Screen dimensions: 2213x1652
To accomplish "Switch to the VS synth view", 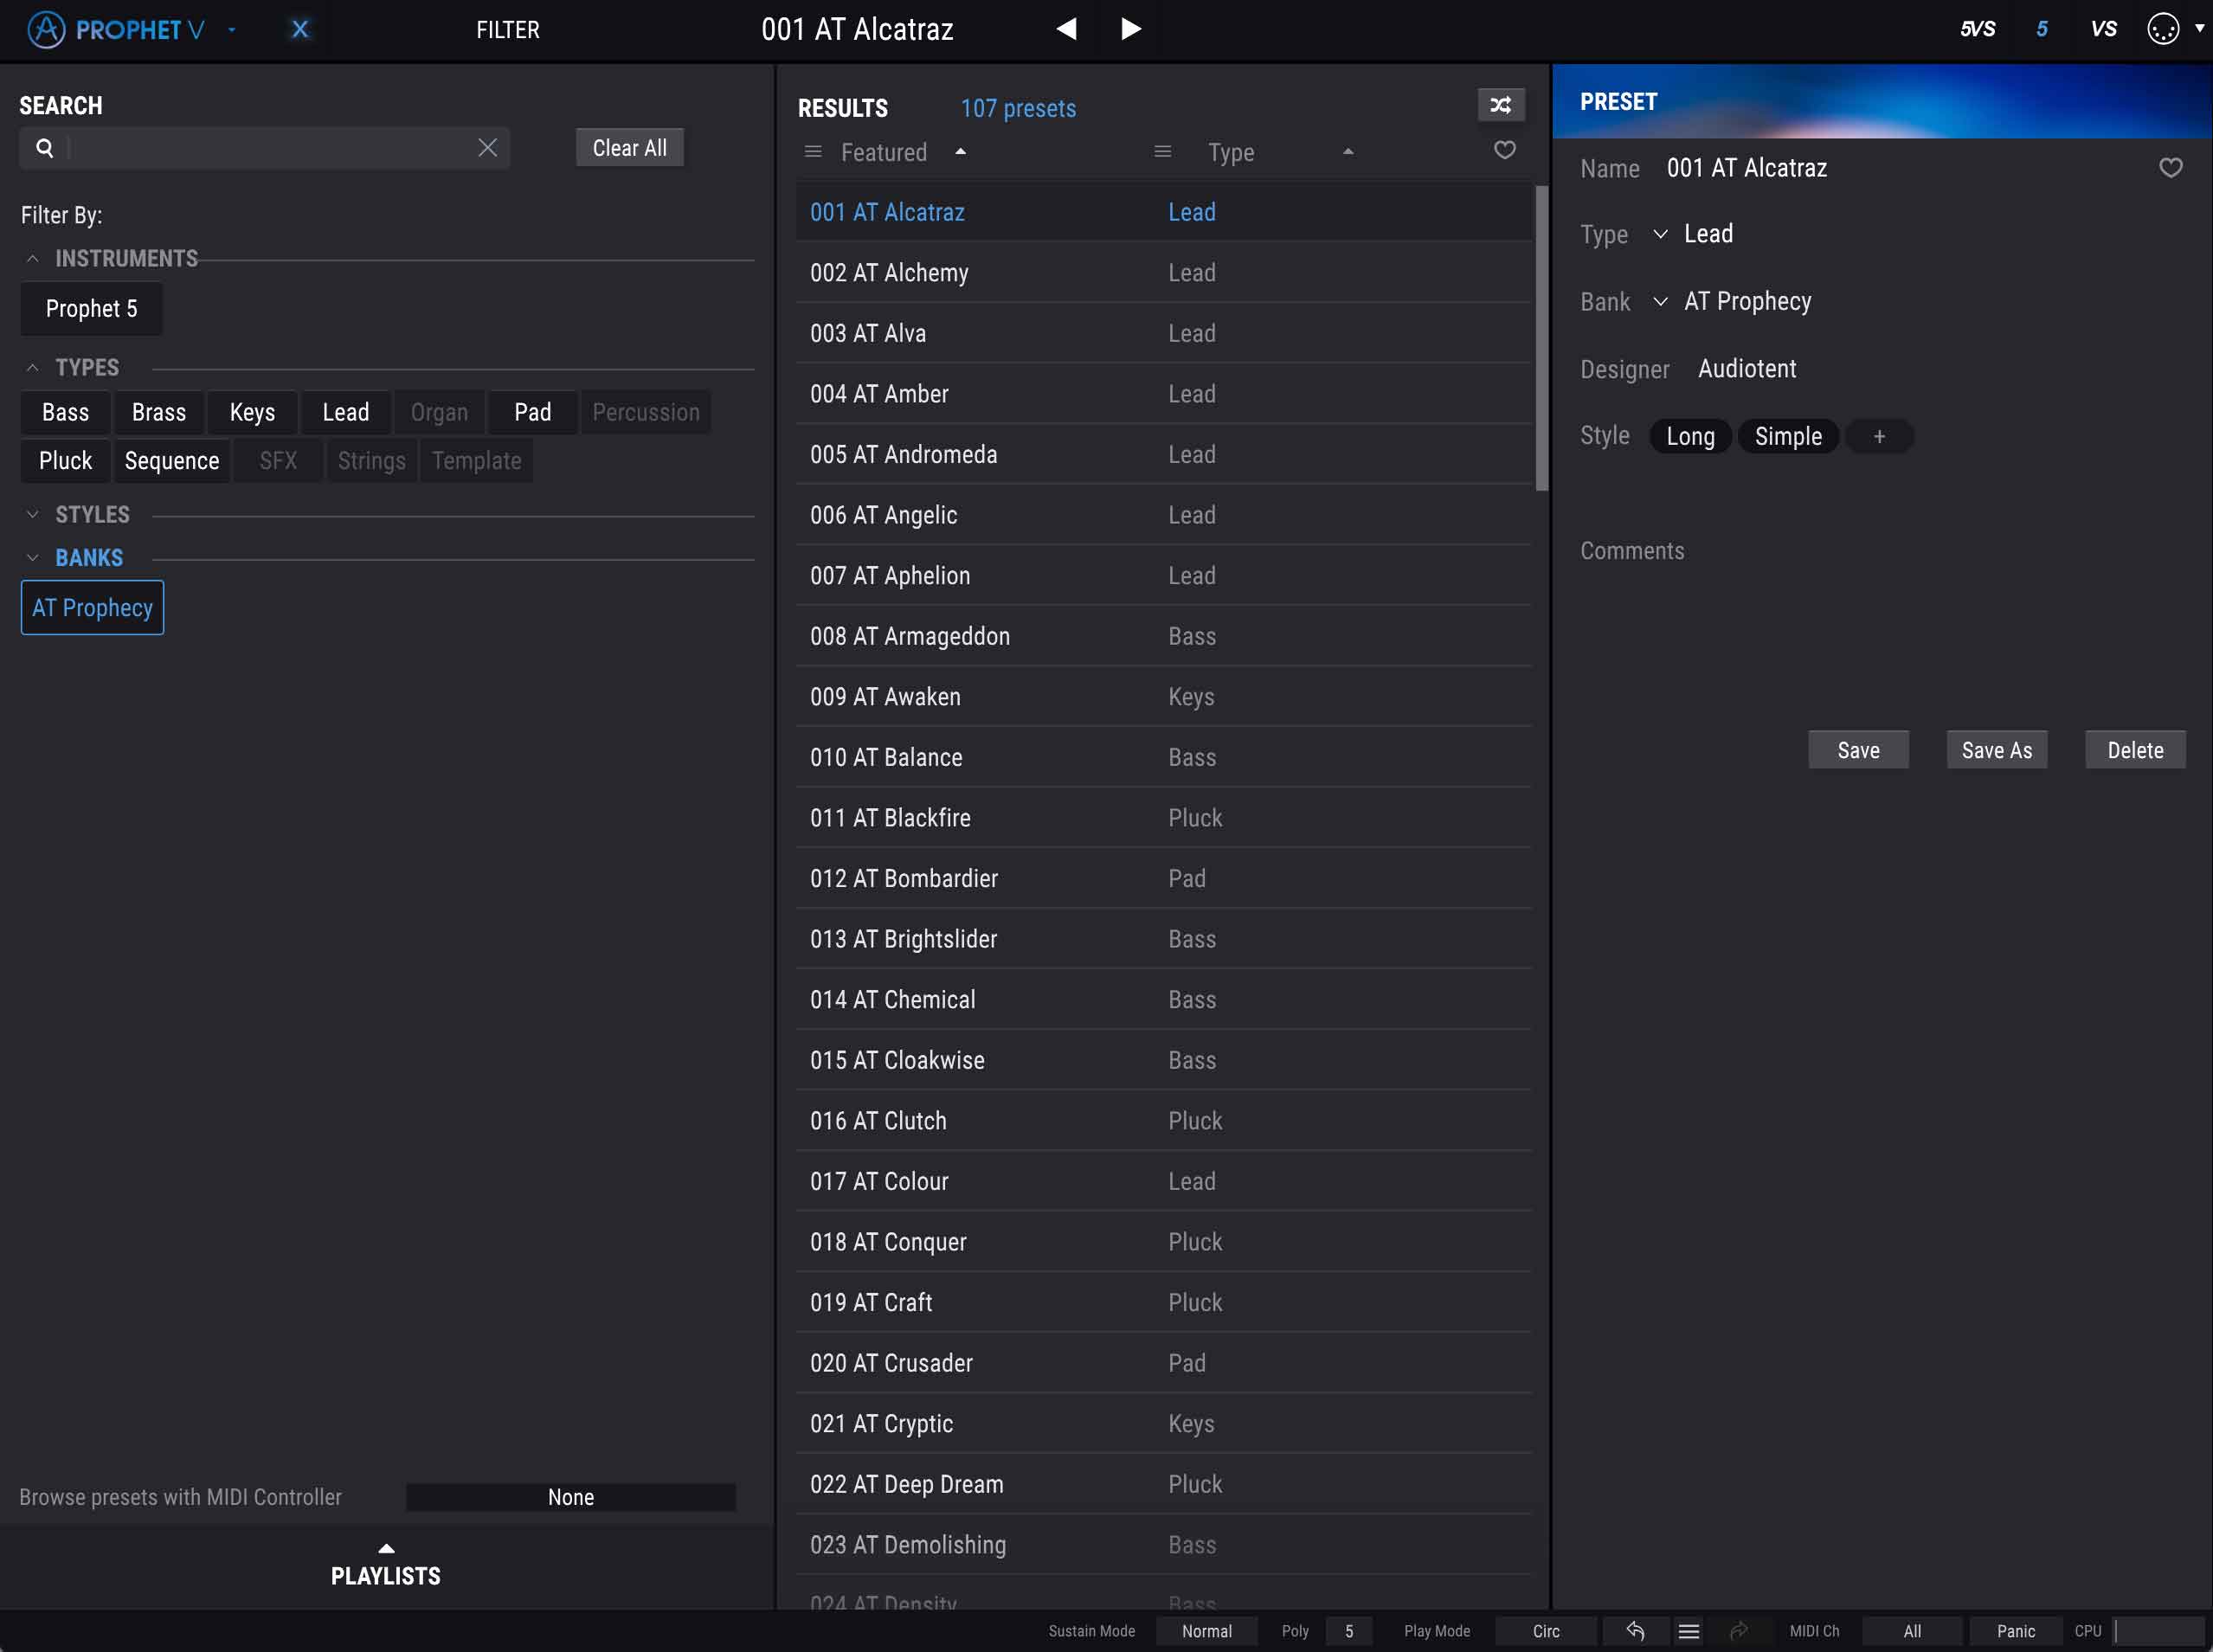I will [x=2103, y=29].
